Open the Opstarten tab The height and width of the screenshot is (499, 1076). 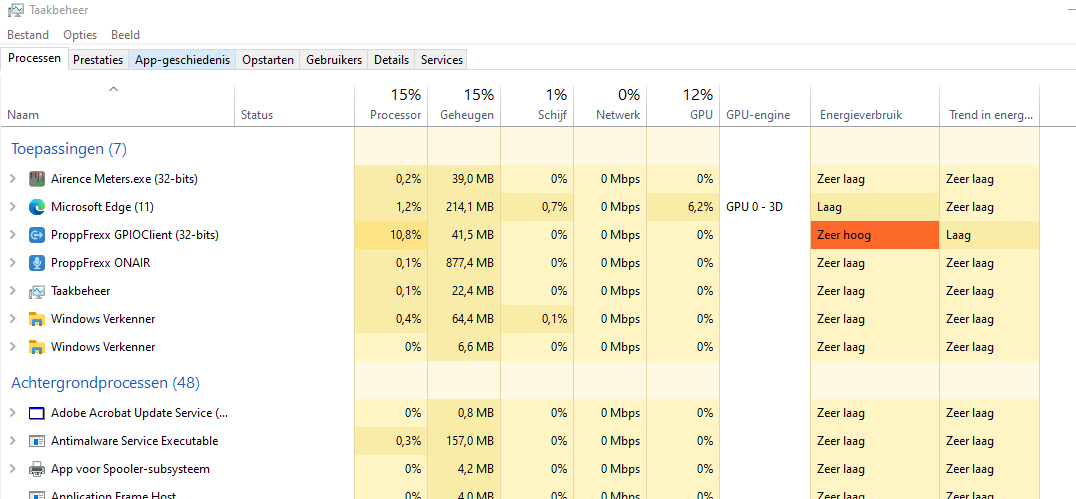pos(268,60)
